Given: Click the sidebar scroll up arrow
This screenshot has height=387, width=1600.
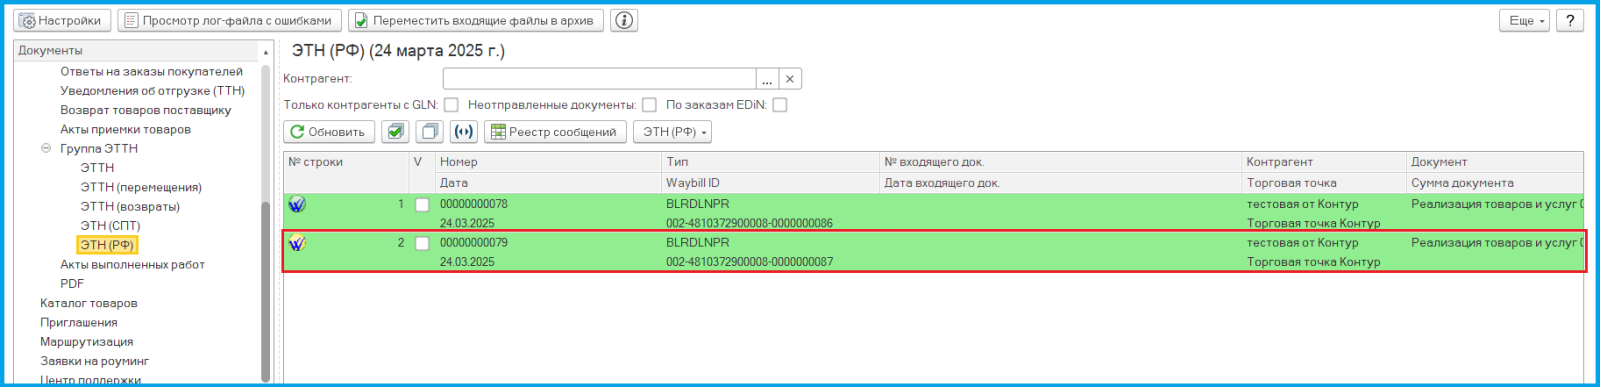Looking at the screenshot, I should [266, 52].
